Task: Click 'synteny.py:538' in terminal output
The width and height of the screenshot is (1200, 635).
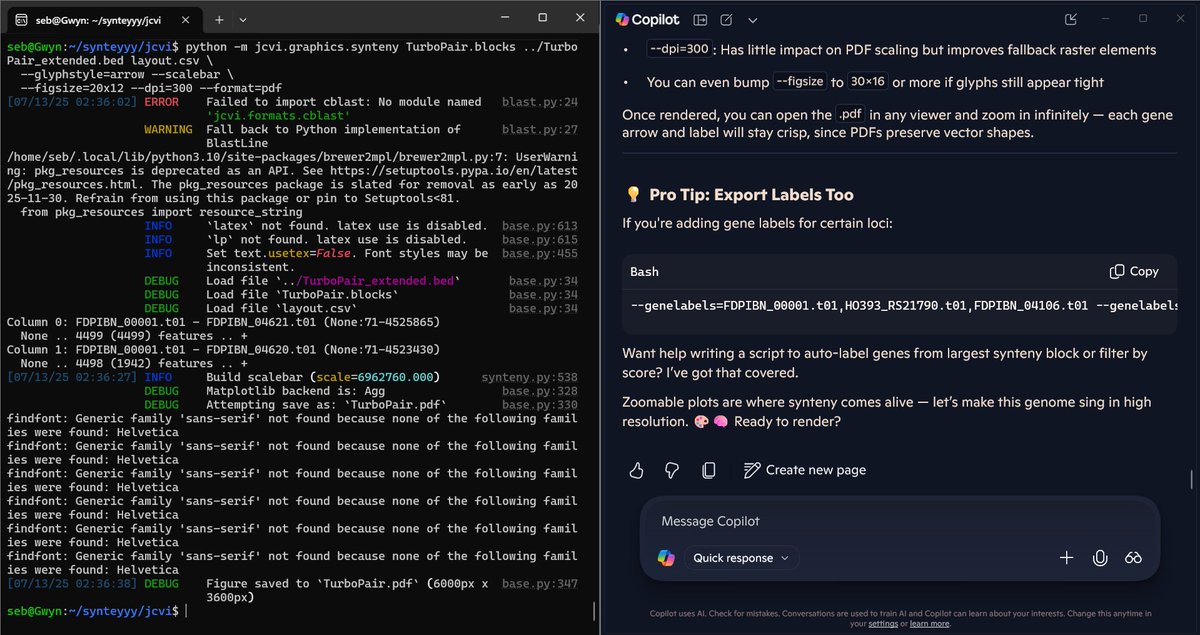Action: (x=529, y=377)
